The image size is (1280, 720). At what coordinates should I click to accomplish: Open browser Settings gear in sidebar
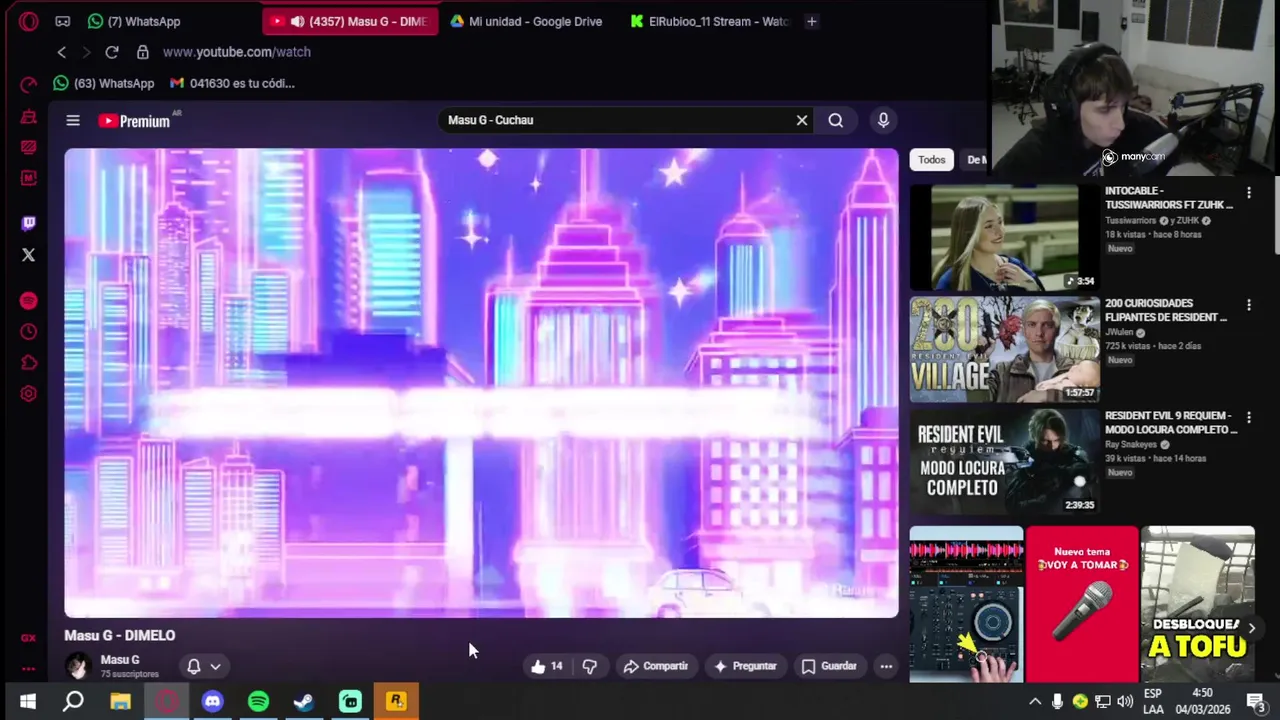tap(28, 394)
